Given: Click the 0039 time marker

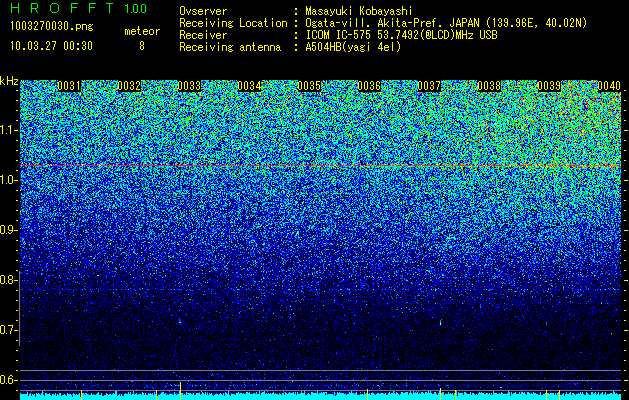Looking at the screenshot, I should [549, 86].
